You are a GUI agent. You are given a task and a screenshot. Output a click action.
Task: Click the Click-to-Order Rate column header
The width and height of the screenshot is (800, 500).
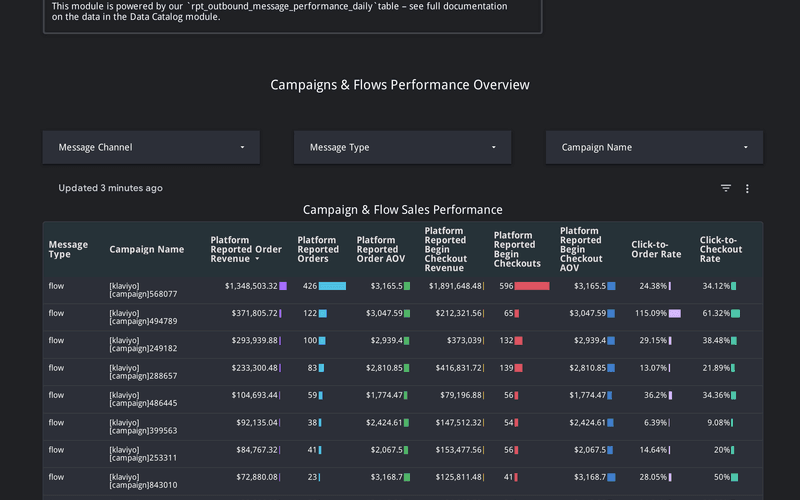click(656, 249)
